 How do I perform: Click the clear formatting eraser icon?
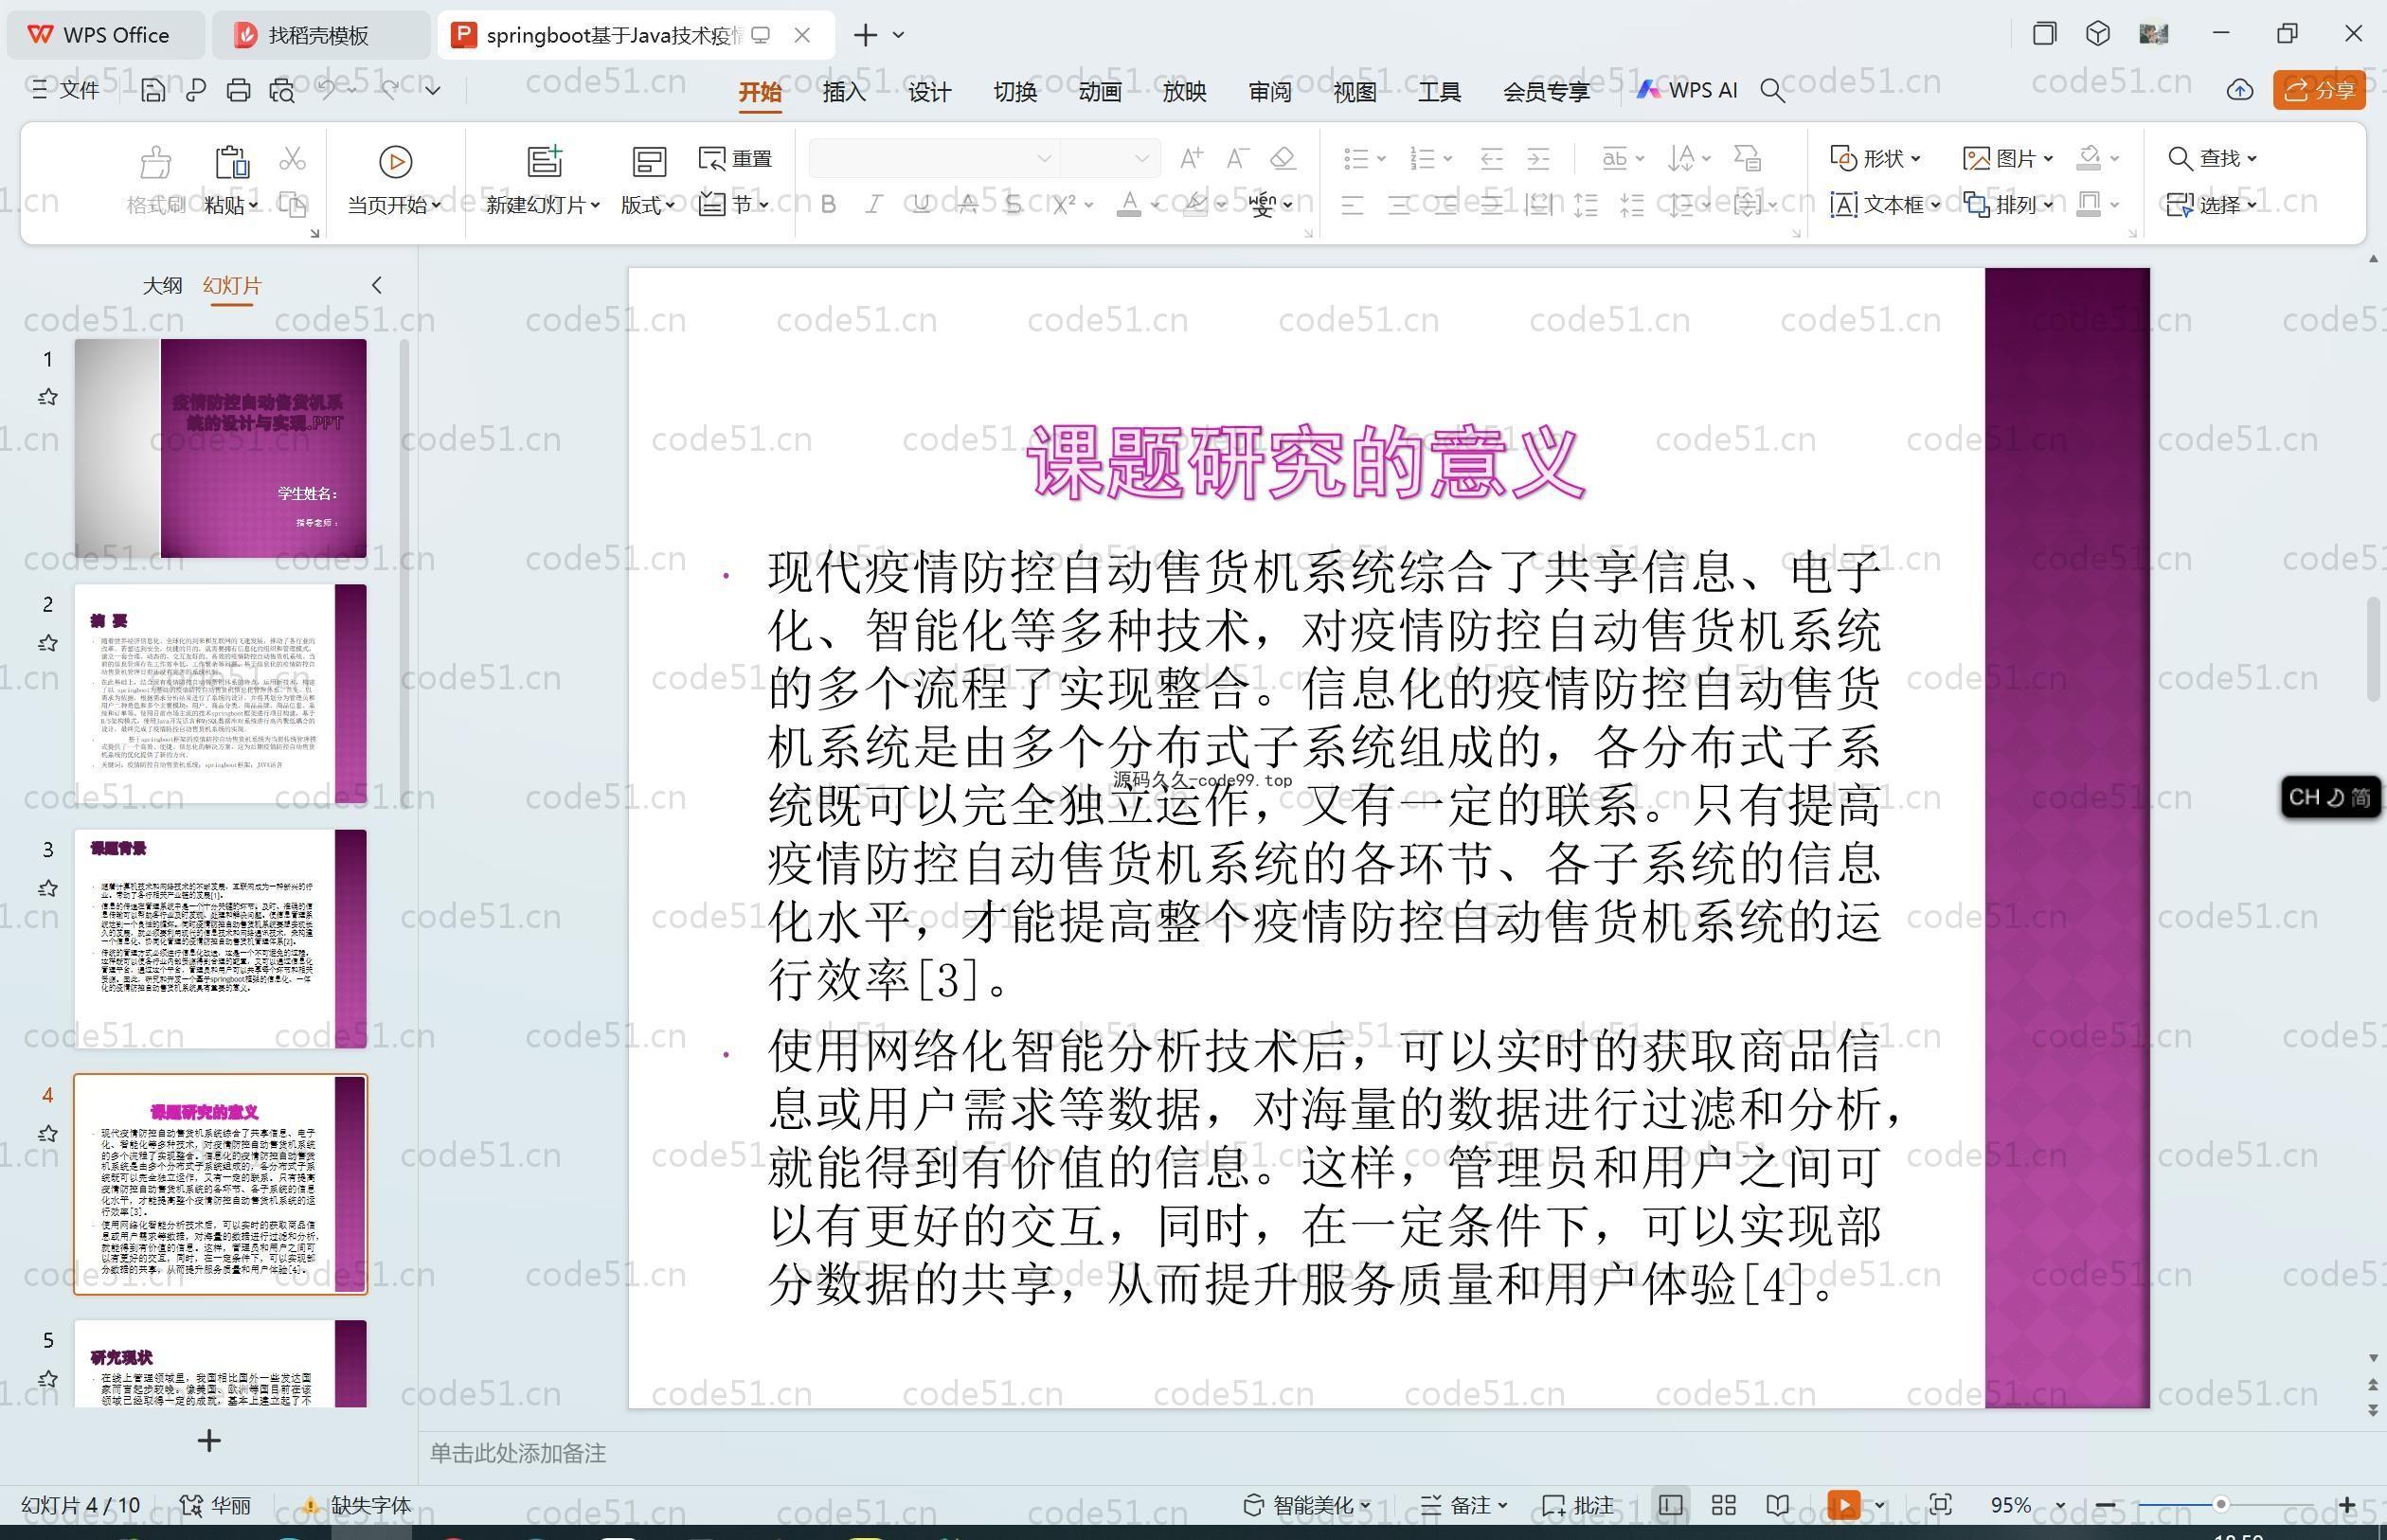pos(1283,158)
